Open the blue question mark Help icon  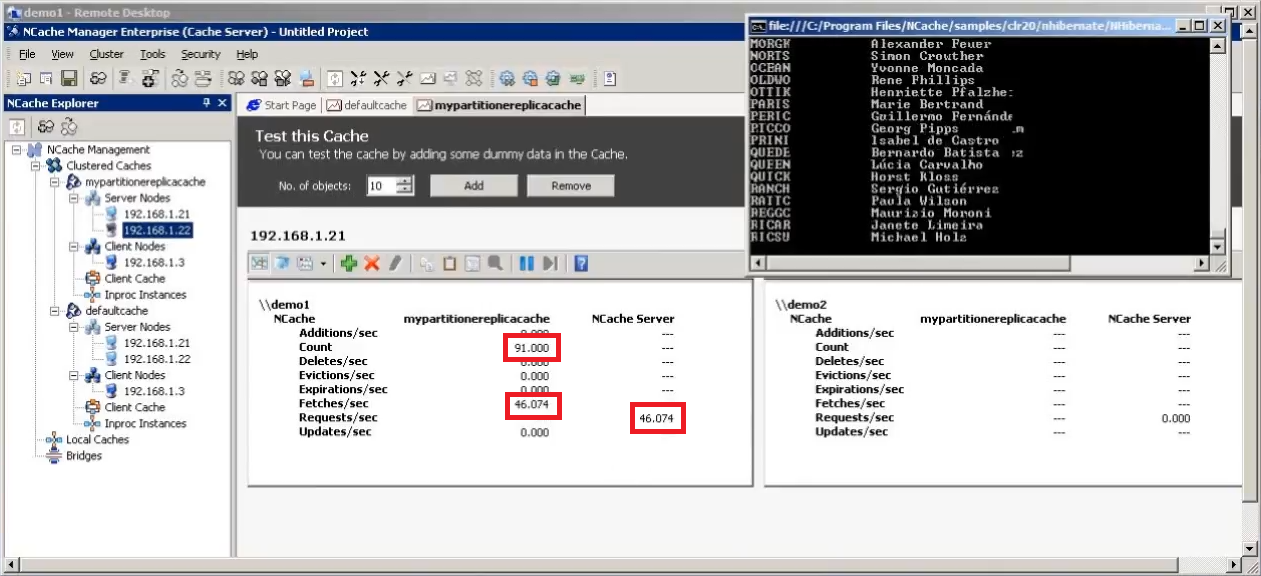click(581, 263)
